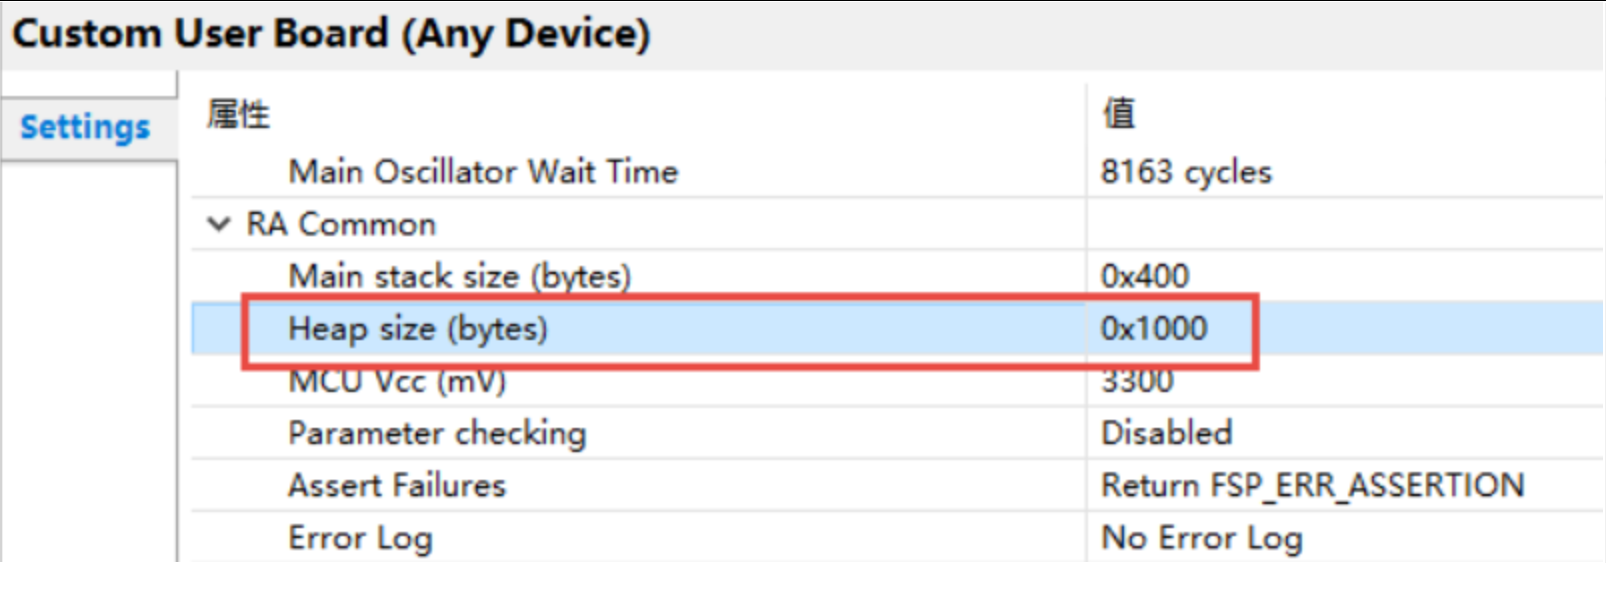Select the Parameter checking property
Image resolution: width=1606 pixels, height=600 pixels.
tap(437, 433)
